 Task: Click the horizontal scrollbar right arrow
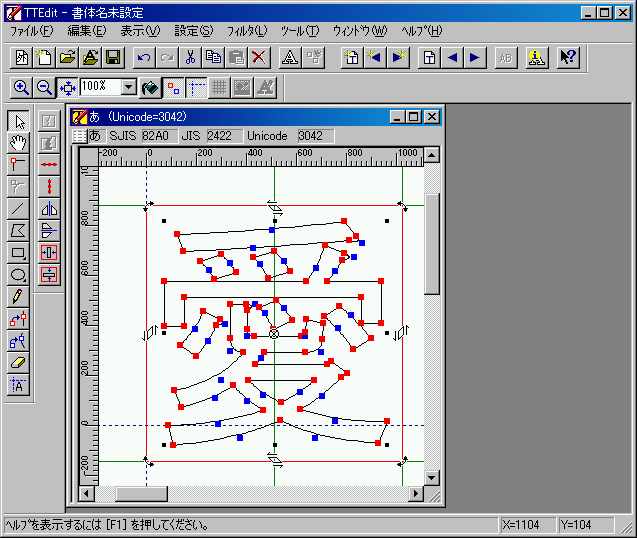pyautogui.click(x=416, y=494)
